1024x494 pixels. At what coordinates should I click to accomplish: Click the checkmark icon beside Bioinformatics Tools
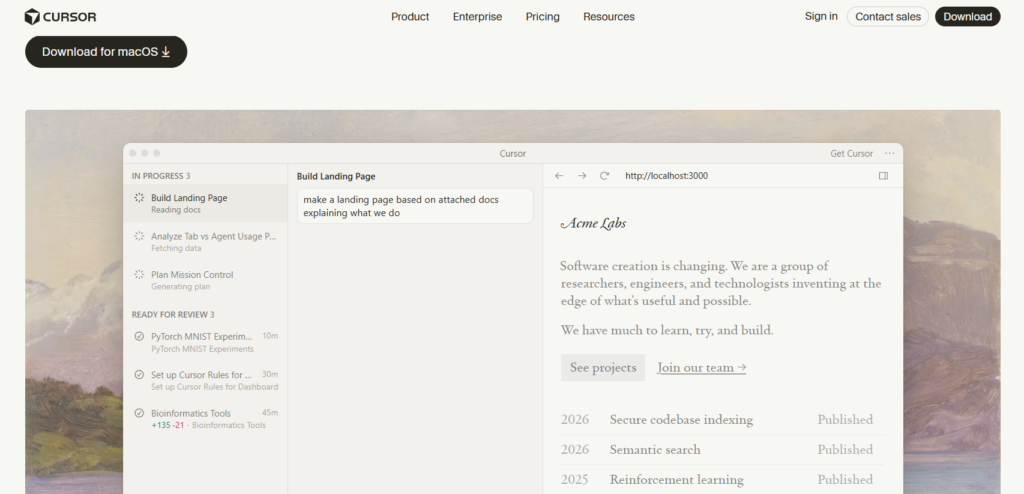(x=139, y=413)
